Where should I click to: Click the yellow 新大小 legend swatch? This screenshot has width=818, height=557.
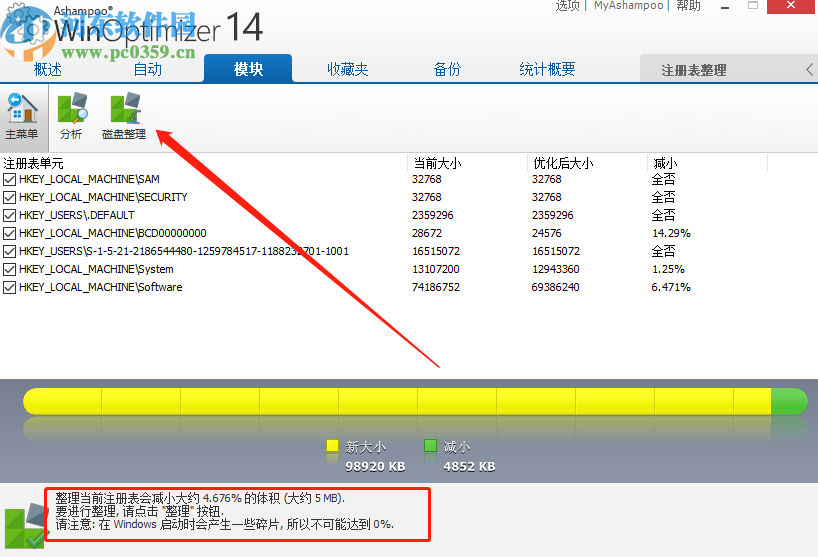pos(332,446)
